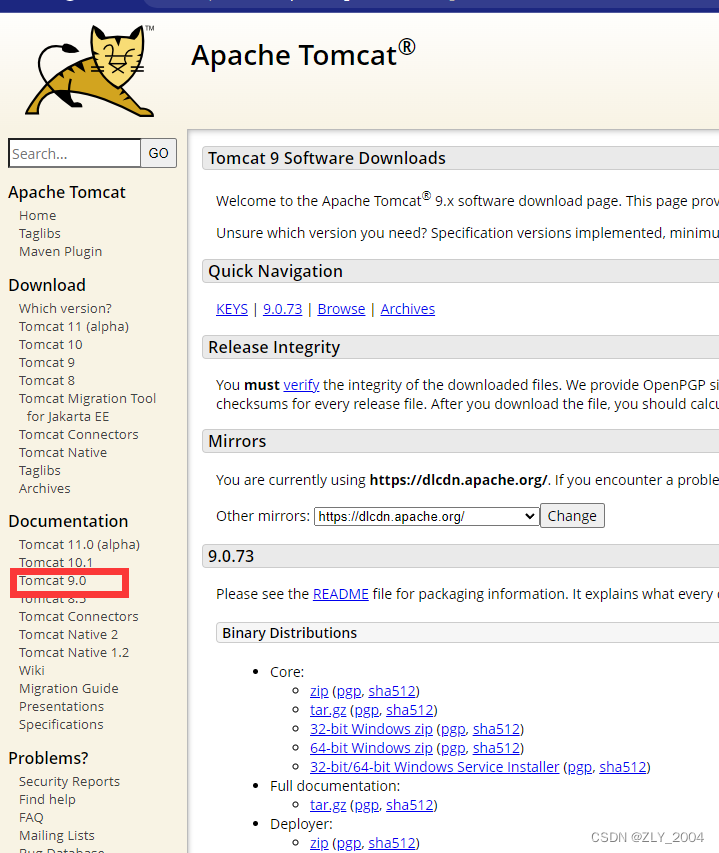Download the 32-bit Windows zip
Screen dimensions: 719x853
coord(371,729)
